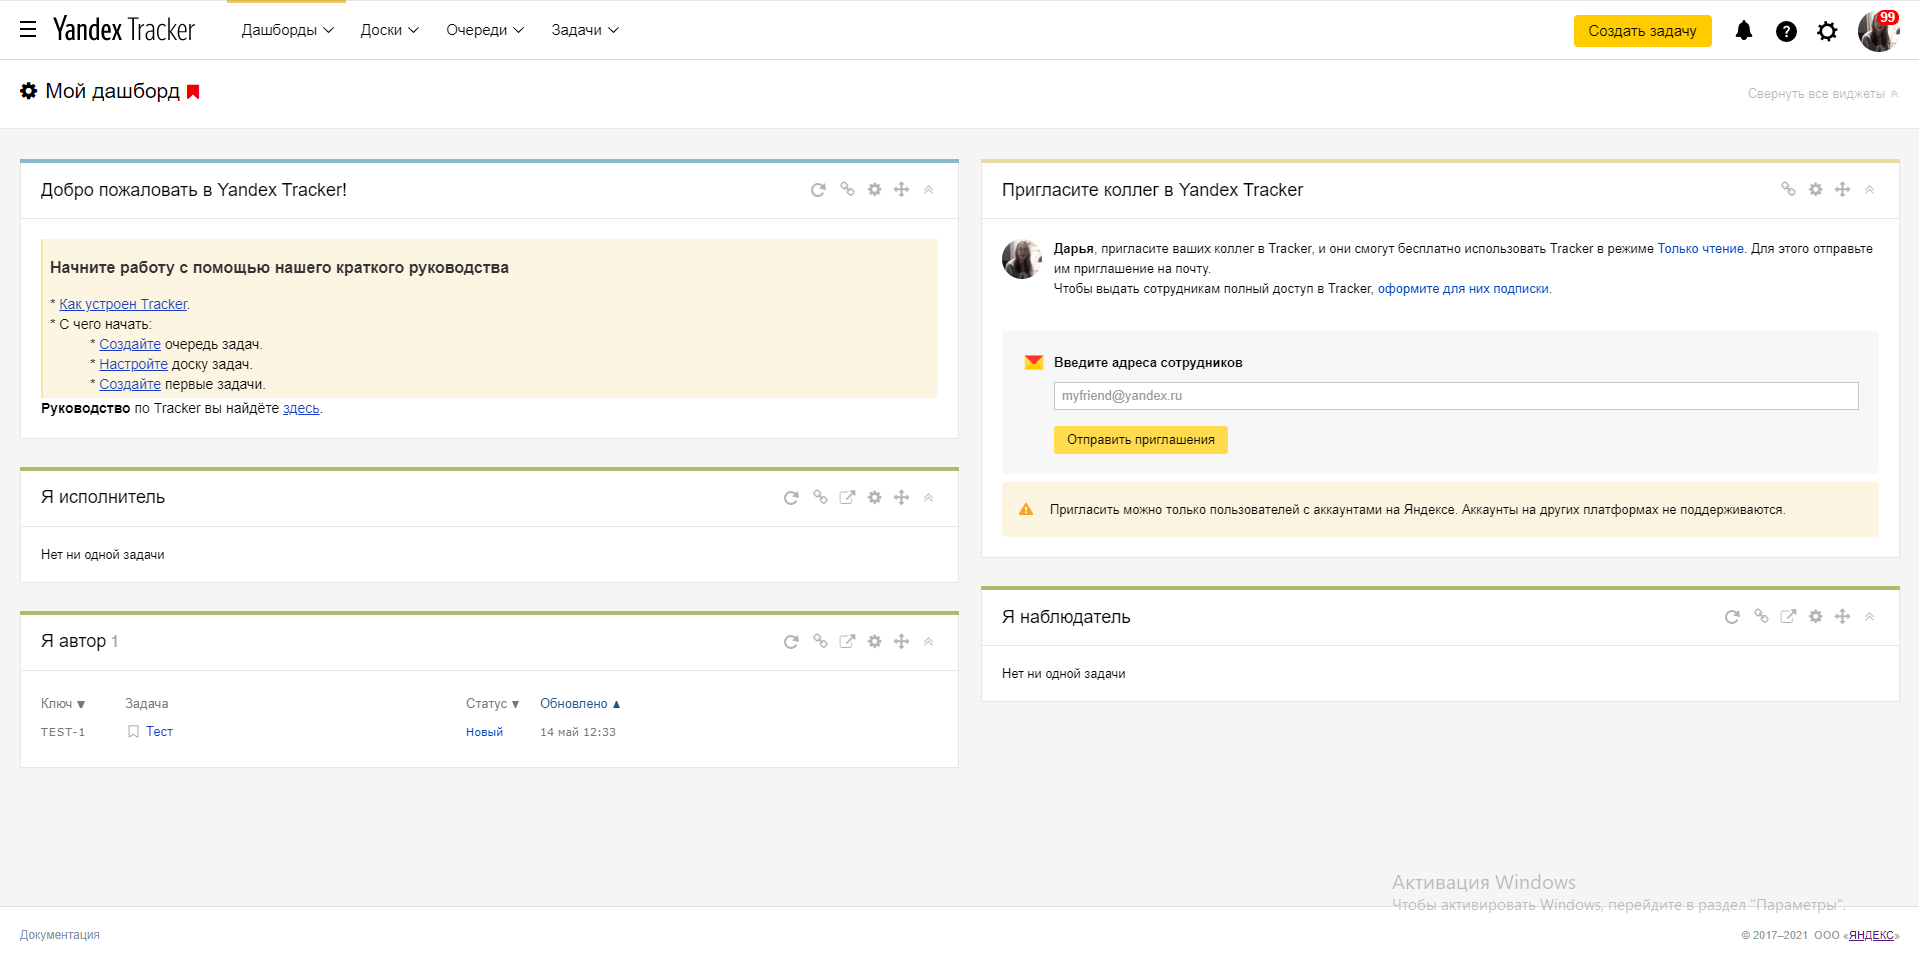
Task: Copy link of Добро пожаловать widget
Action: tap(847, 189)
